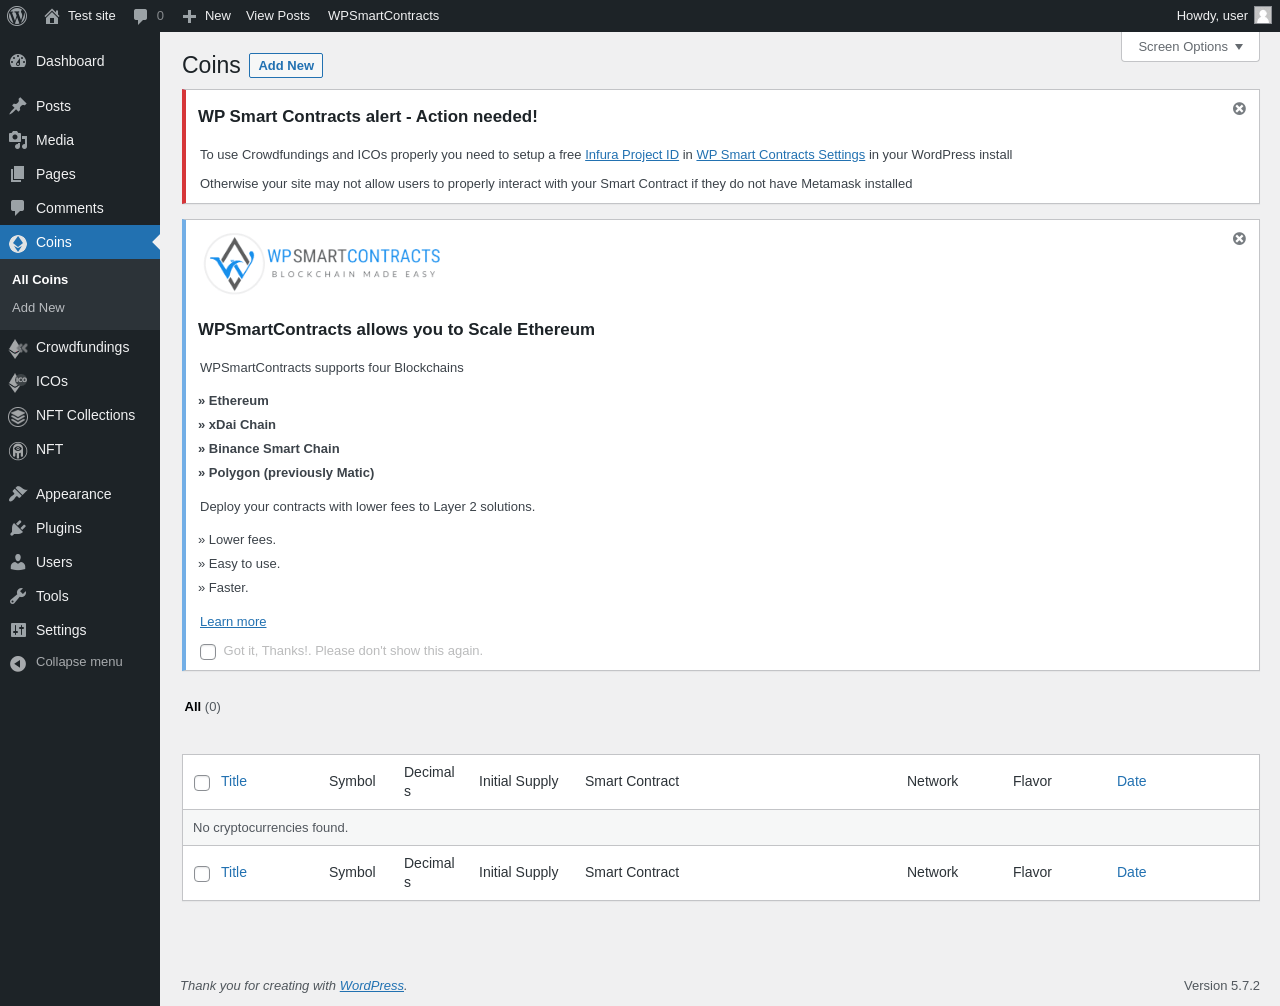Select the All (0) filter link
The height and width of the screenshot is (1006, 1280).
coord(203,706)
